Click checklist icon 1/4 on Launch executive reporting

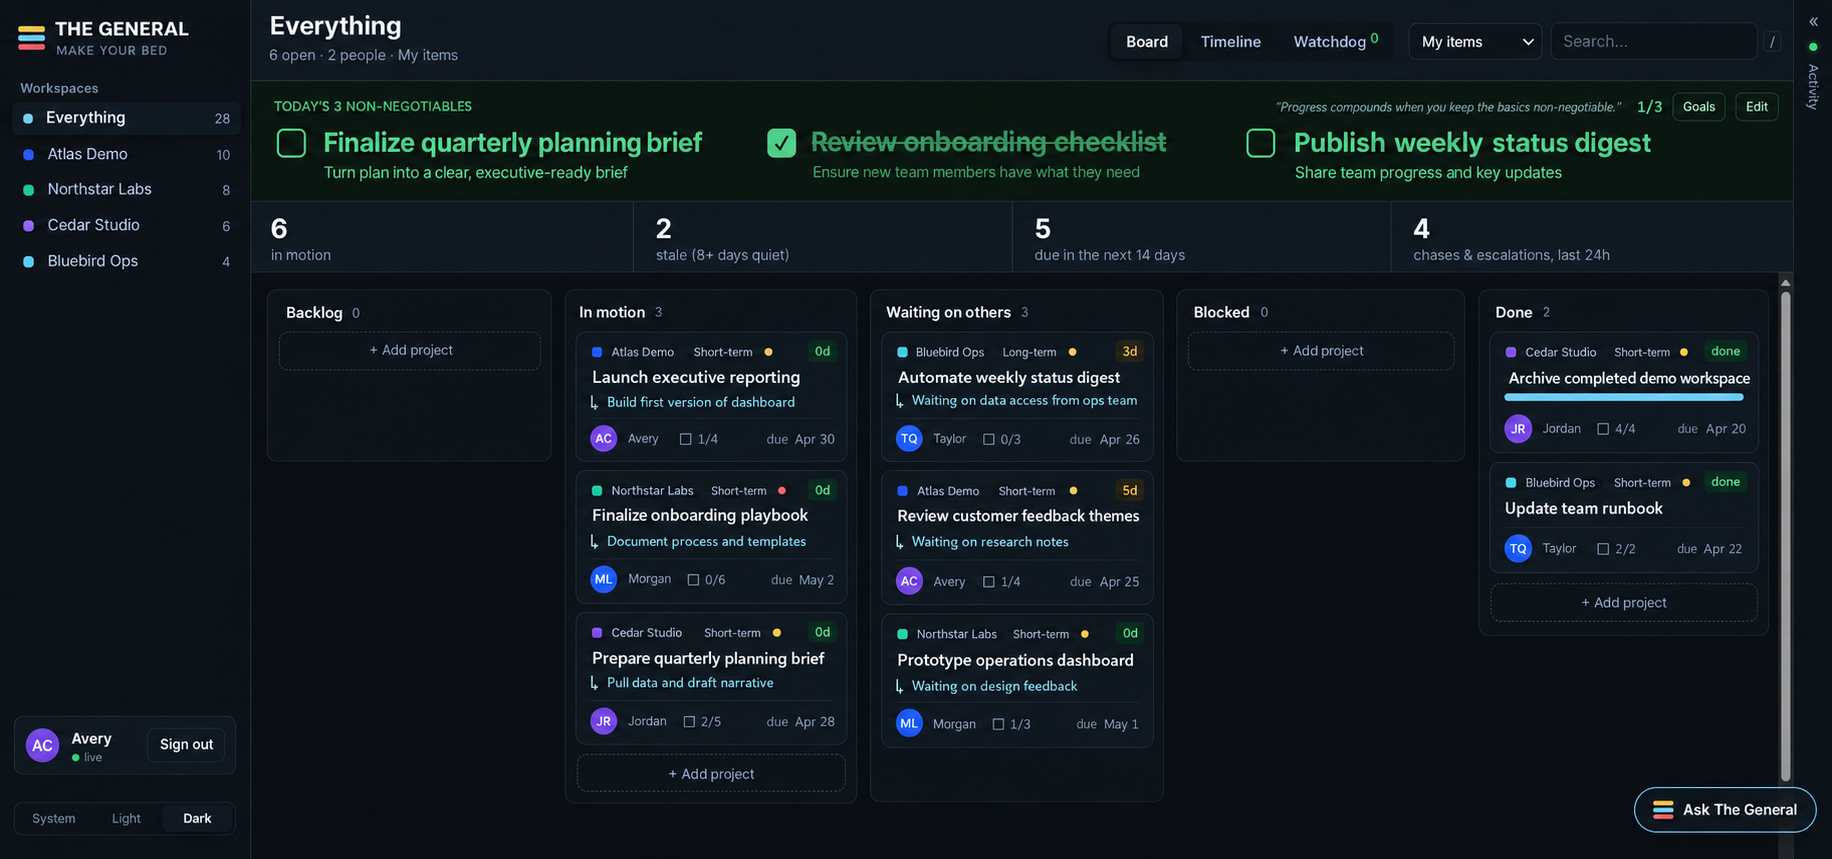(x=686, y=439)
